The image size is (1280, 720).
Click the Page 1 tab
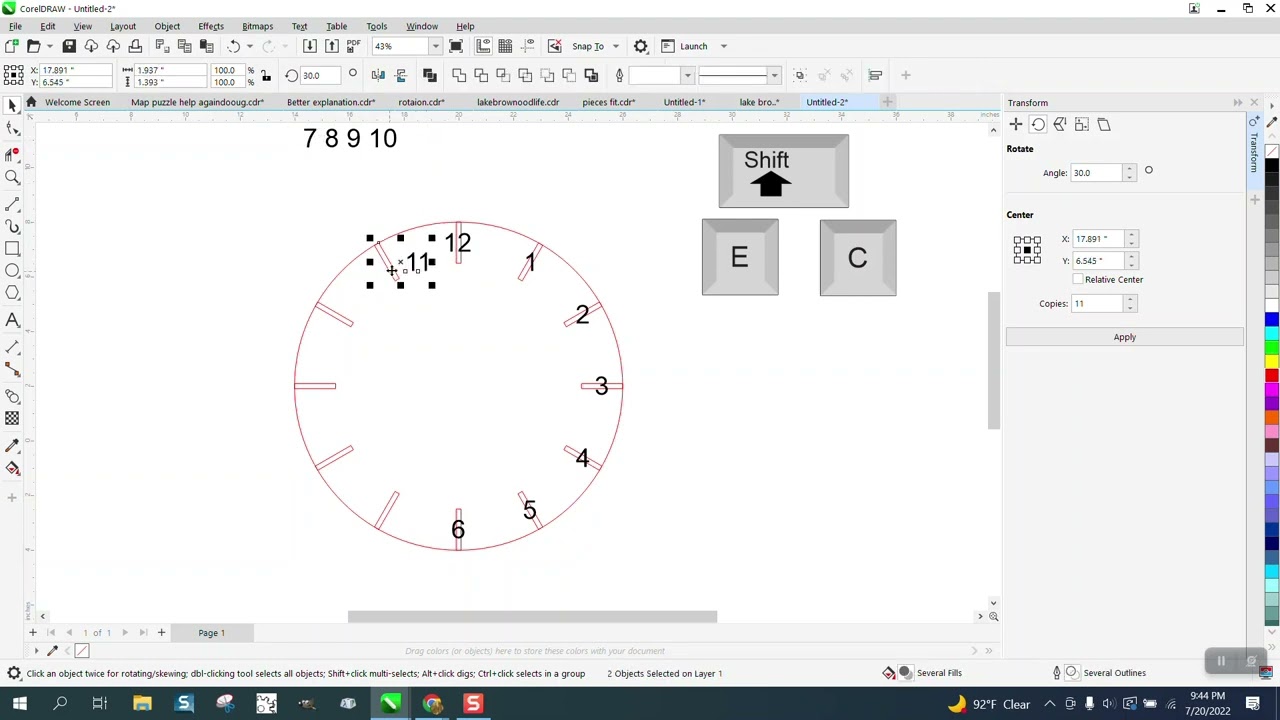point(211,632)
